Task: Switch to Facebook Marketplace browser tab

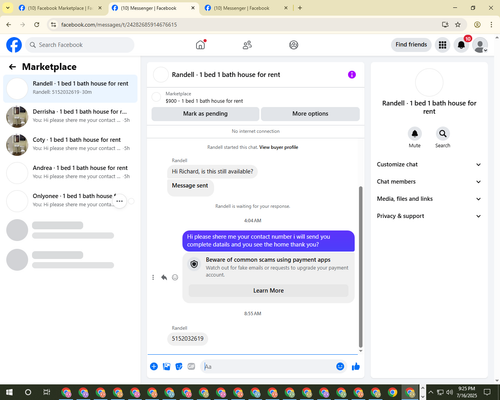Action: (60, 8)
